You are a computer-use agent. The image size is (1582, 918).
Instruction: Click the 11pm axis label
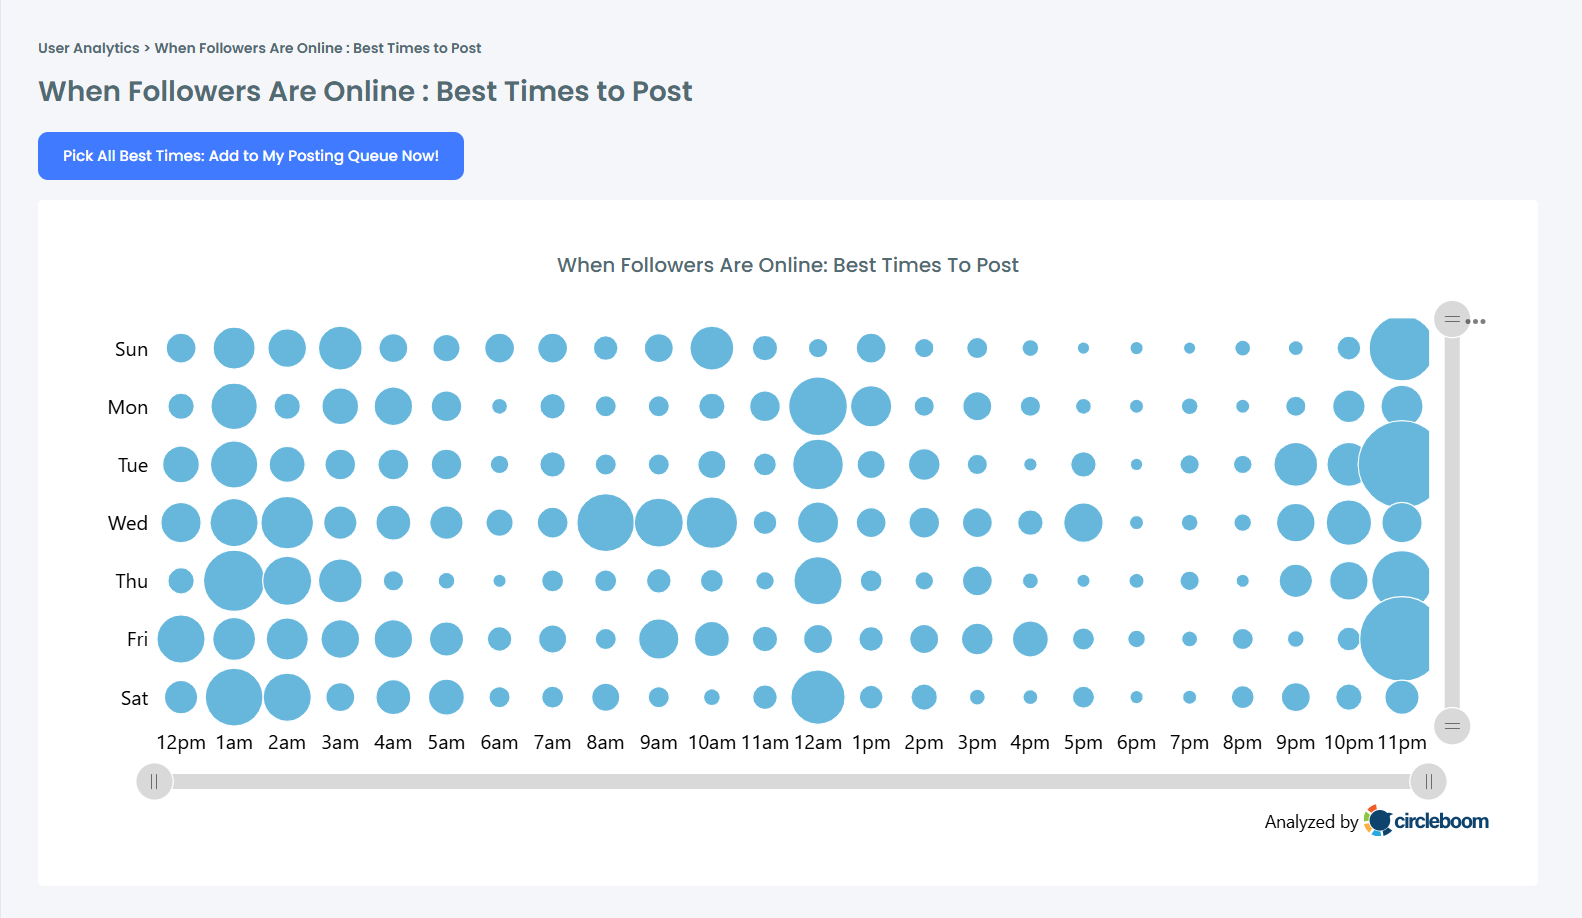point(1402,743)
